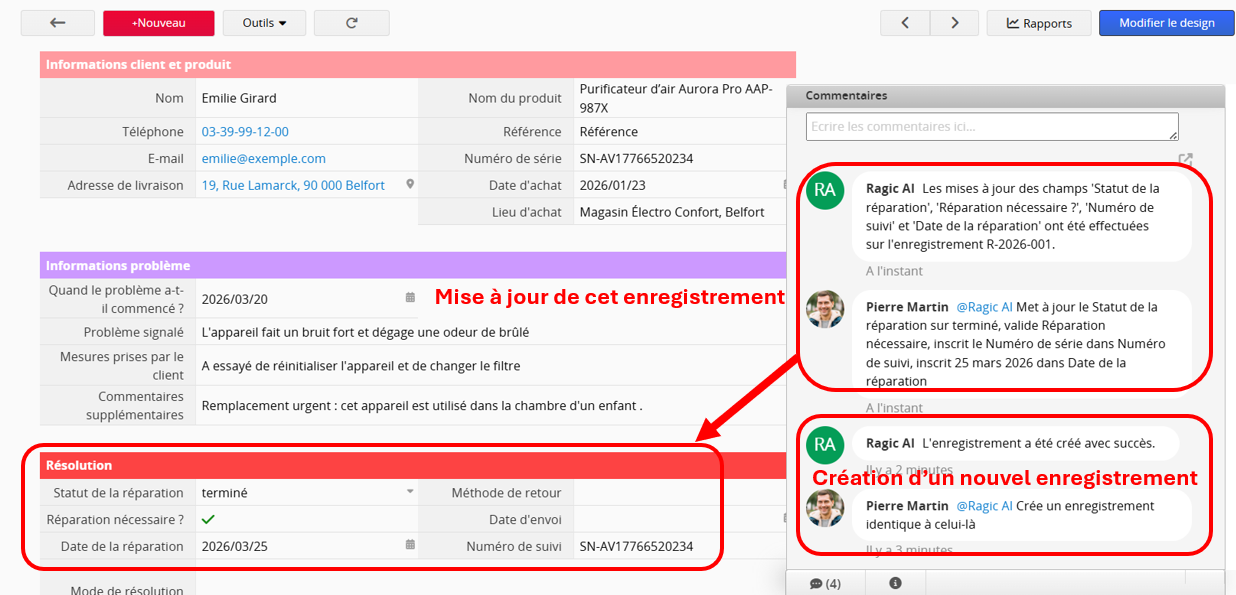Go to next record using right chevron
Image resolution: width=1236 pixels, height=595 pixels.
point(955,23)
